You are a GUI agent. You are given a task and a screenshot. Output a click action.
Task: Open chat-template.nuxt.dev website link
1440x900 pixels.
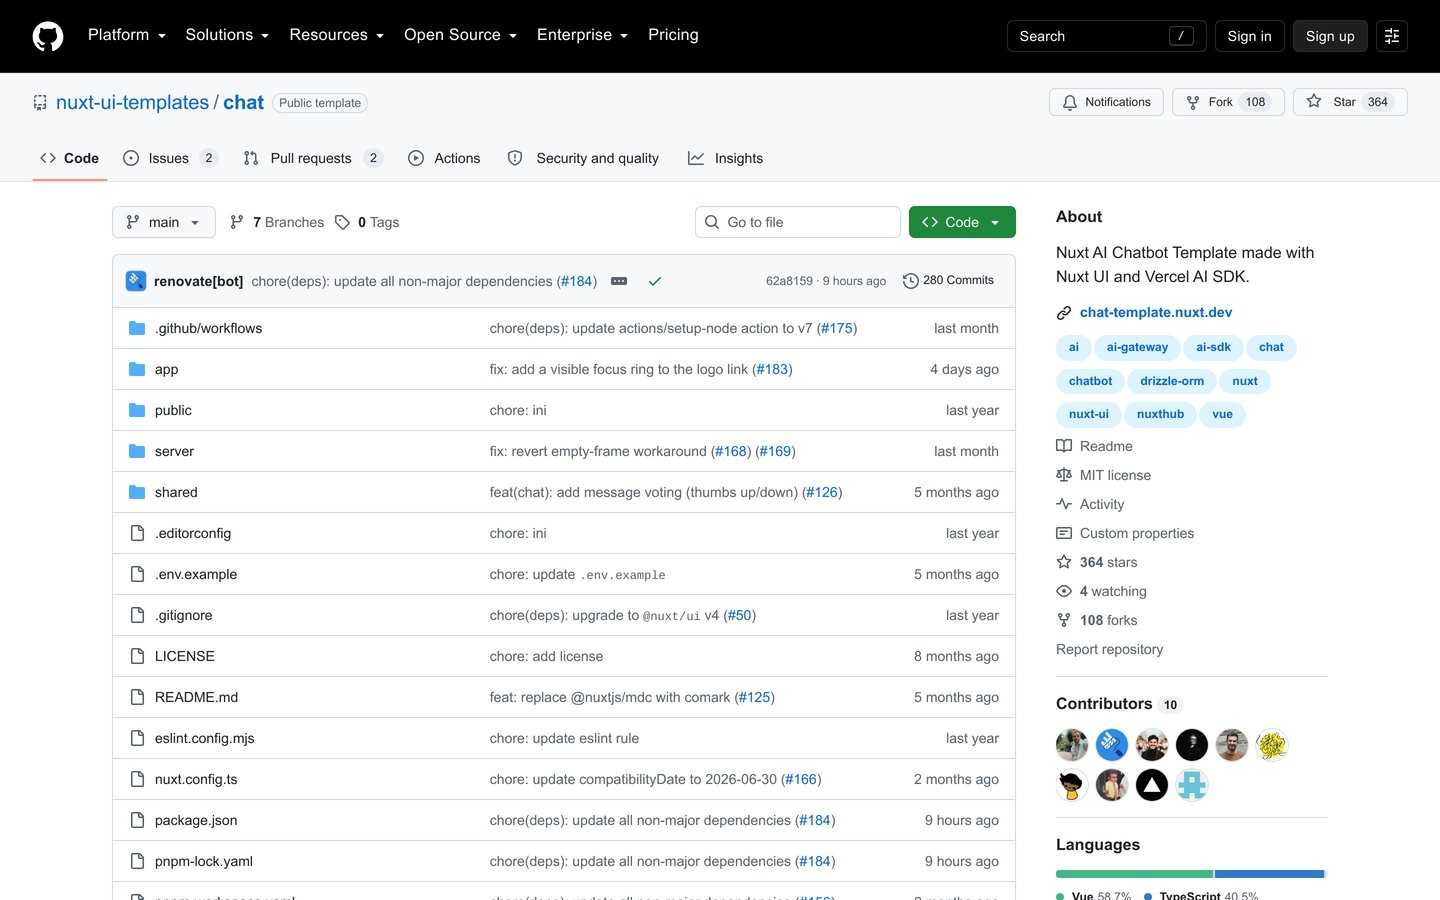tap(1156, 312)
